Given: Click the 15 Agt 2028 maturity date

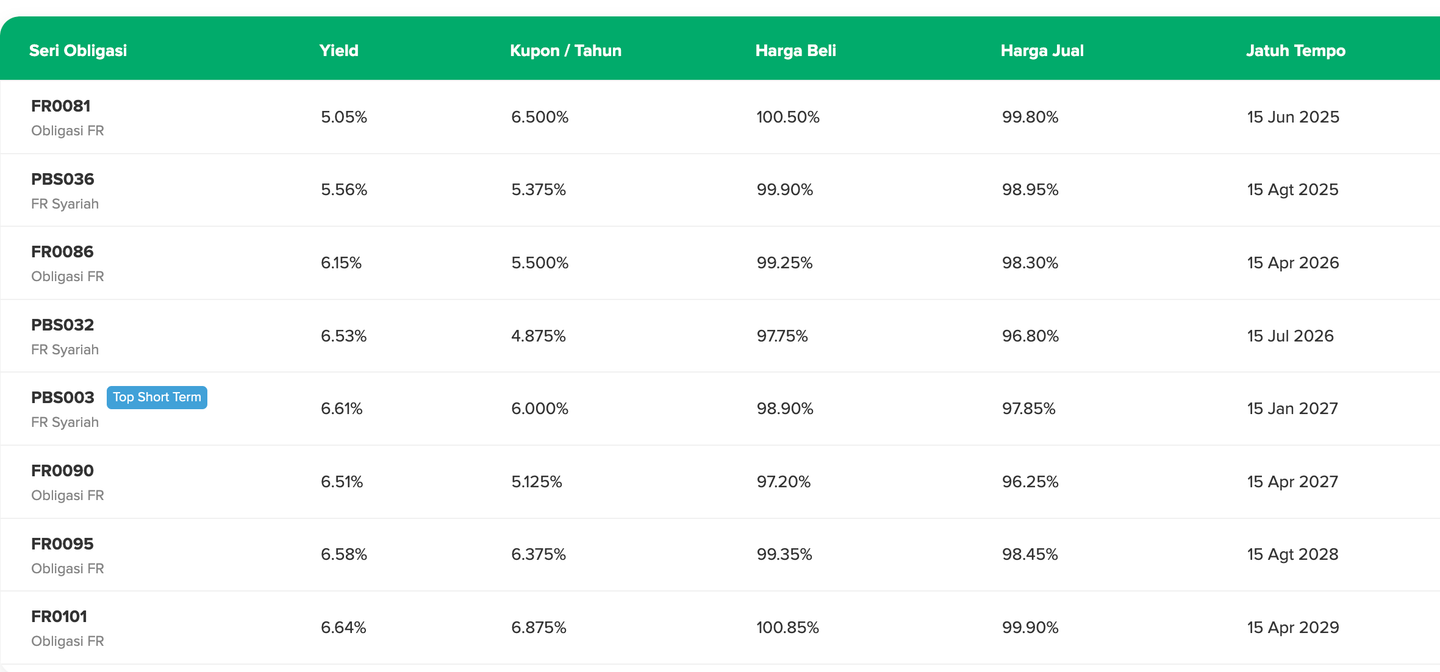Looking at the screenshot, I should pos(1292,554).
